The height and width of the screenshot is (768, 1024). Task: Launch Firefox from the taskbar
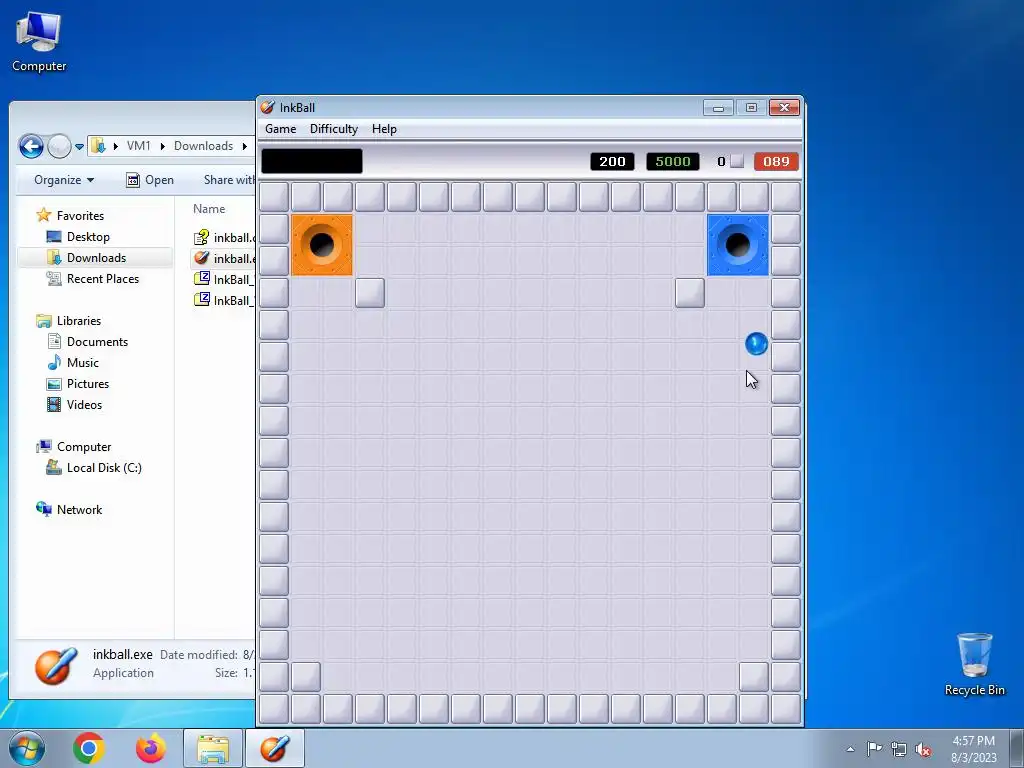[151, 748]
